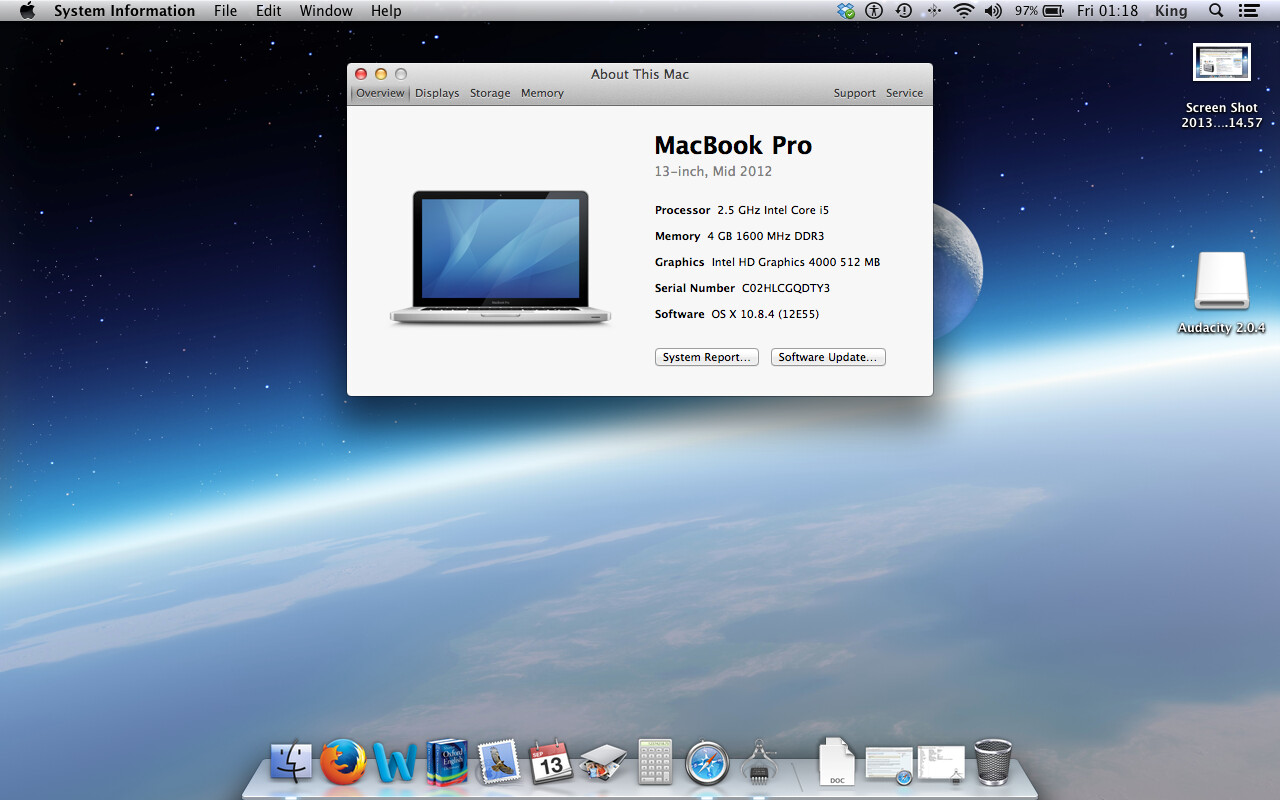Open the Service link

(904, 93)
